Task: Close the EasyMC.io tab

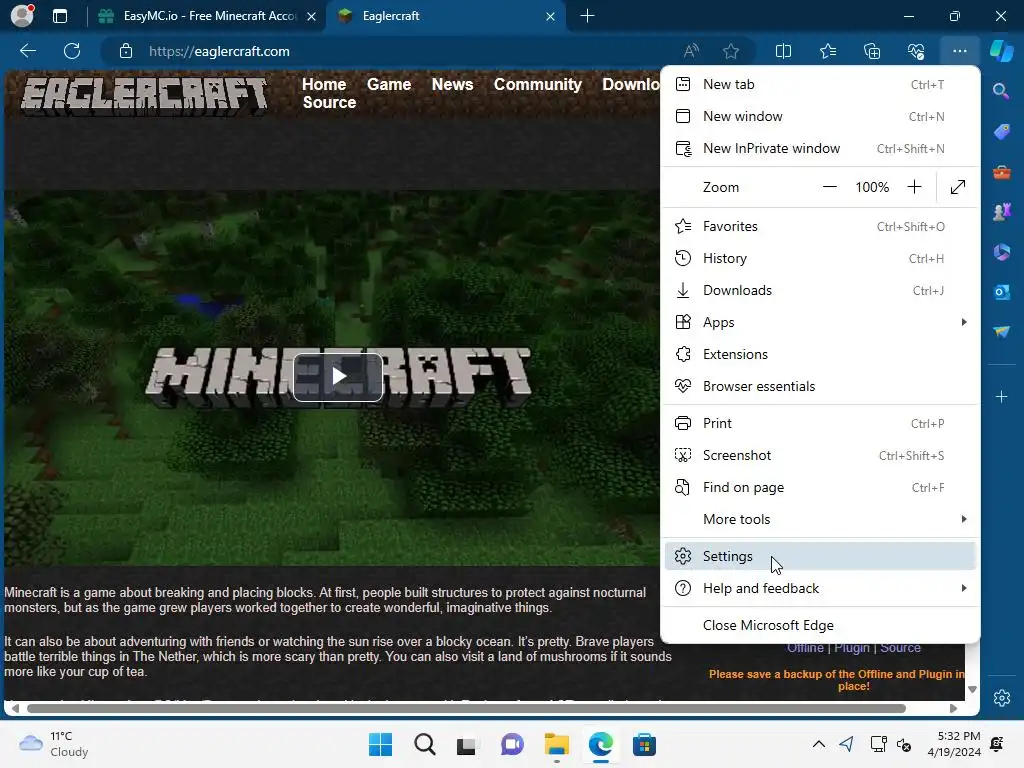Action: [312, 16]
